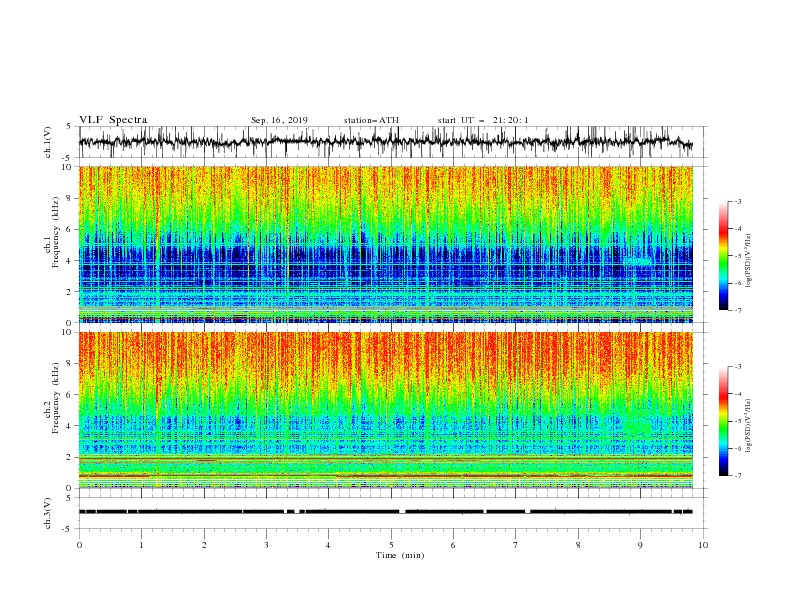
Task: Click the time axis tick label "7"
Action: (x=516, y=545)
